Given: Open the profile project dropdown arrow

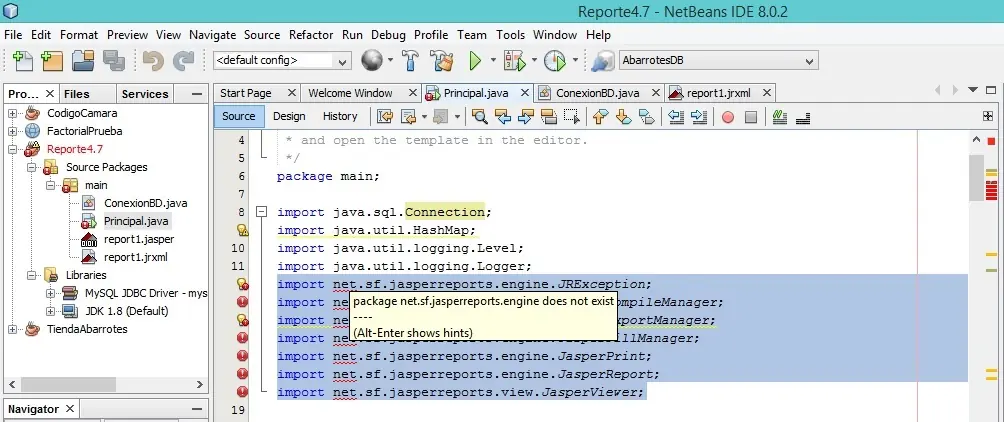Looking at the screenshot, I should click(575, 61).
